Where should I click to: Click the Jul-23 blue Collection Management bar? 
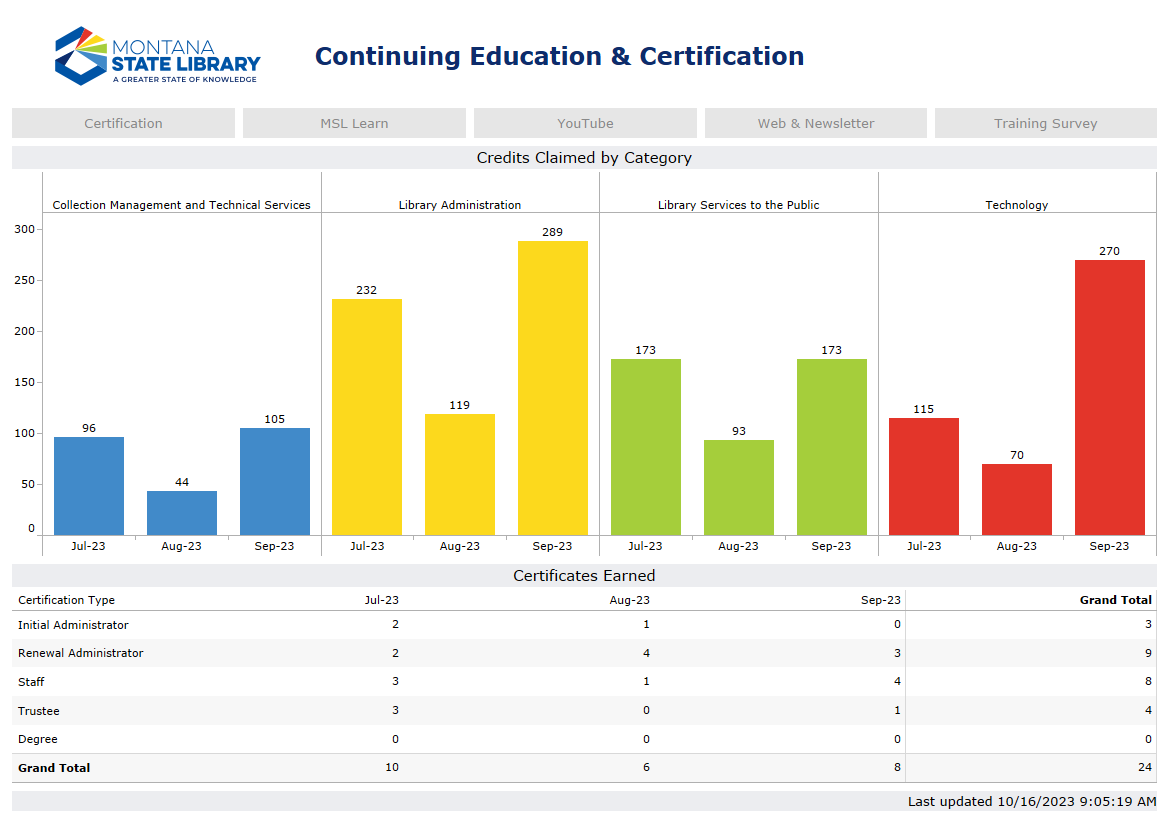pyautogui.click(x=87, y=485)
